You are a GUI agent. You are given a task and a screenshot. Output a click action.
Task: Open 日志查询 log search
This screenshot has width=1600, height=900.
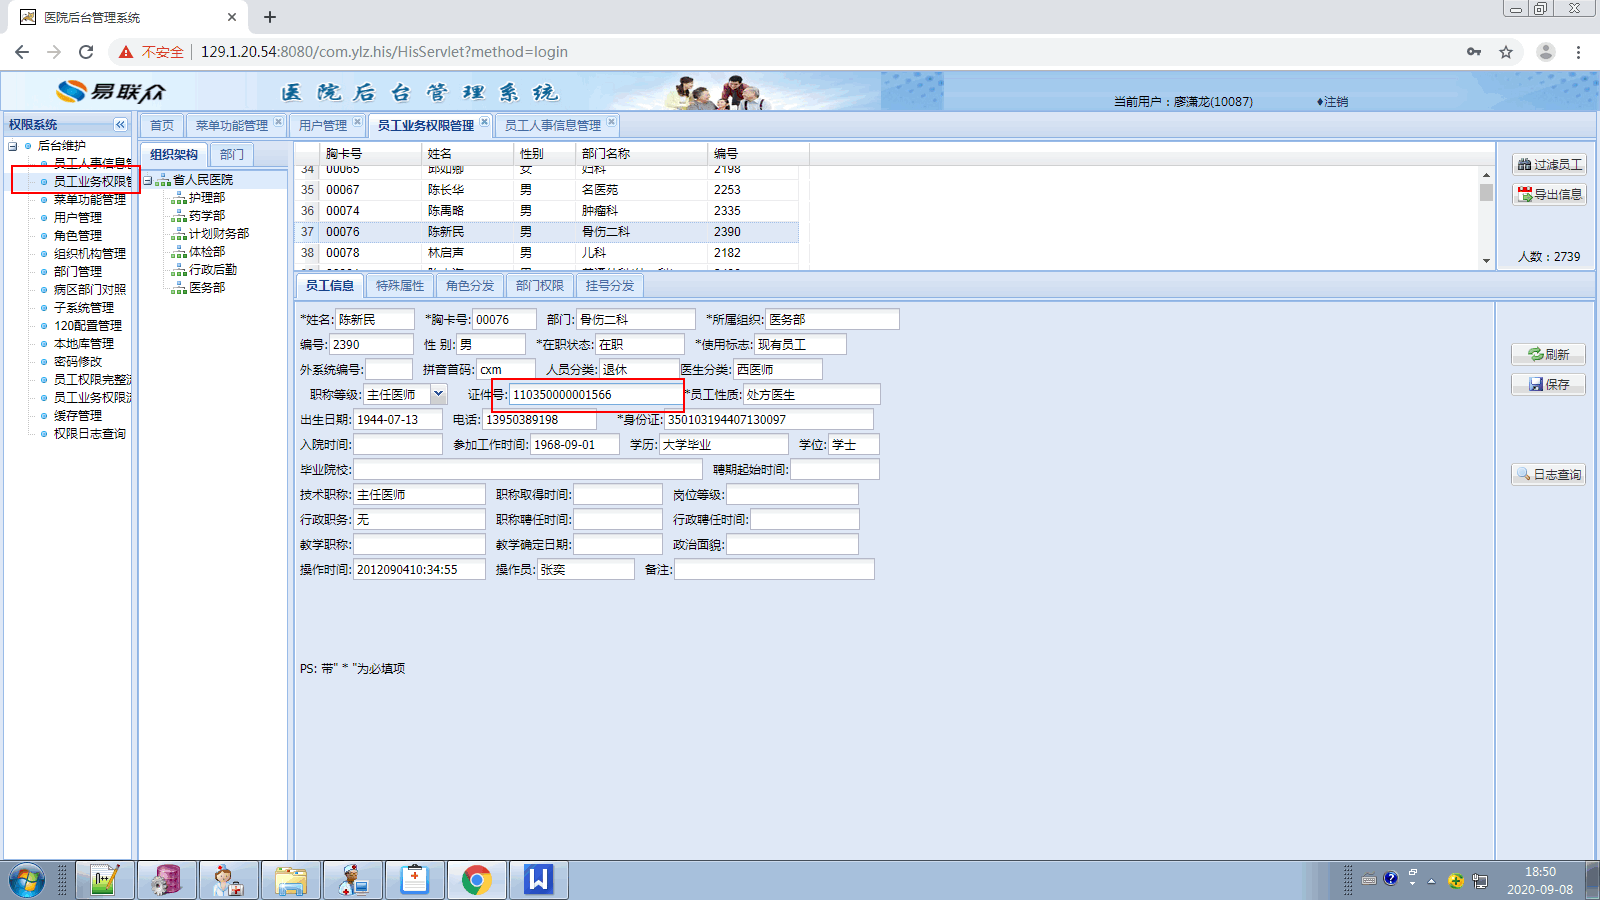point(1548,475)
